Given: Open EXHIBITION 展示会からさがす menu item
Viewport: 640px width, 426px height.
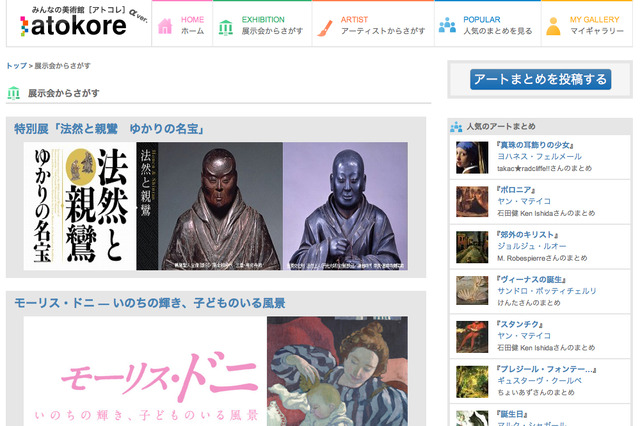Looking at the screenshot, I should (x=262, y=24).
